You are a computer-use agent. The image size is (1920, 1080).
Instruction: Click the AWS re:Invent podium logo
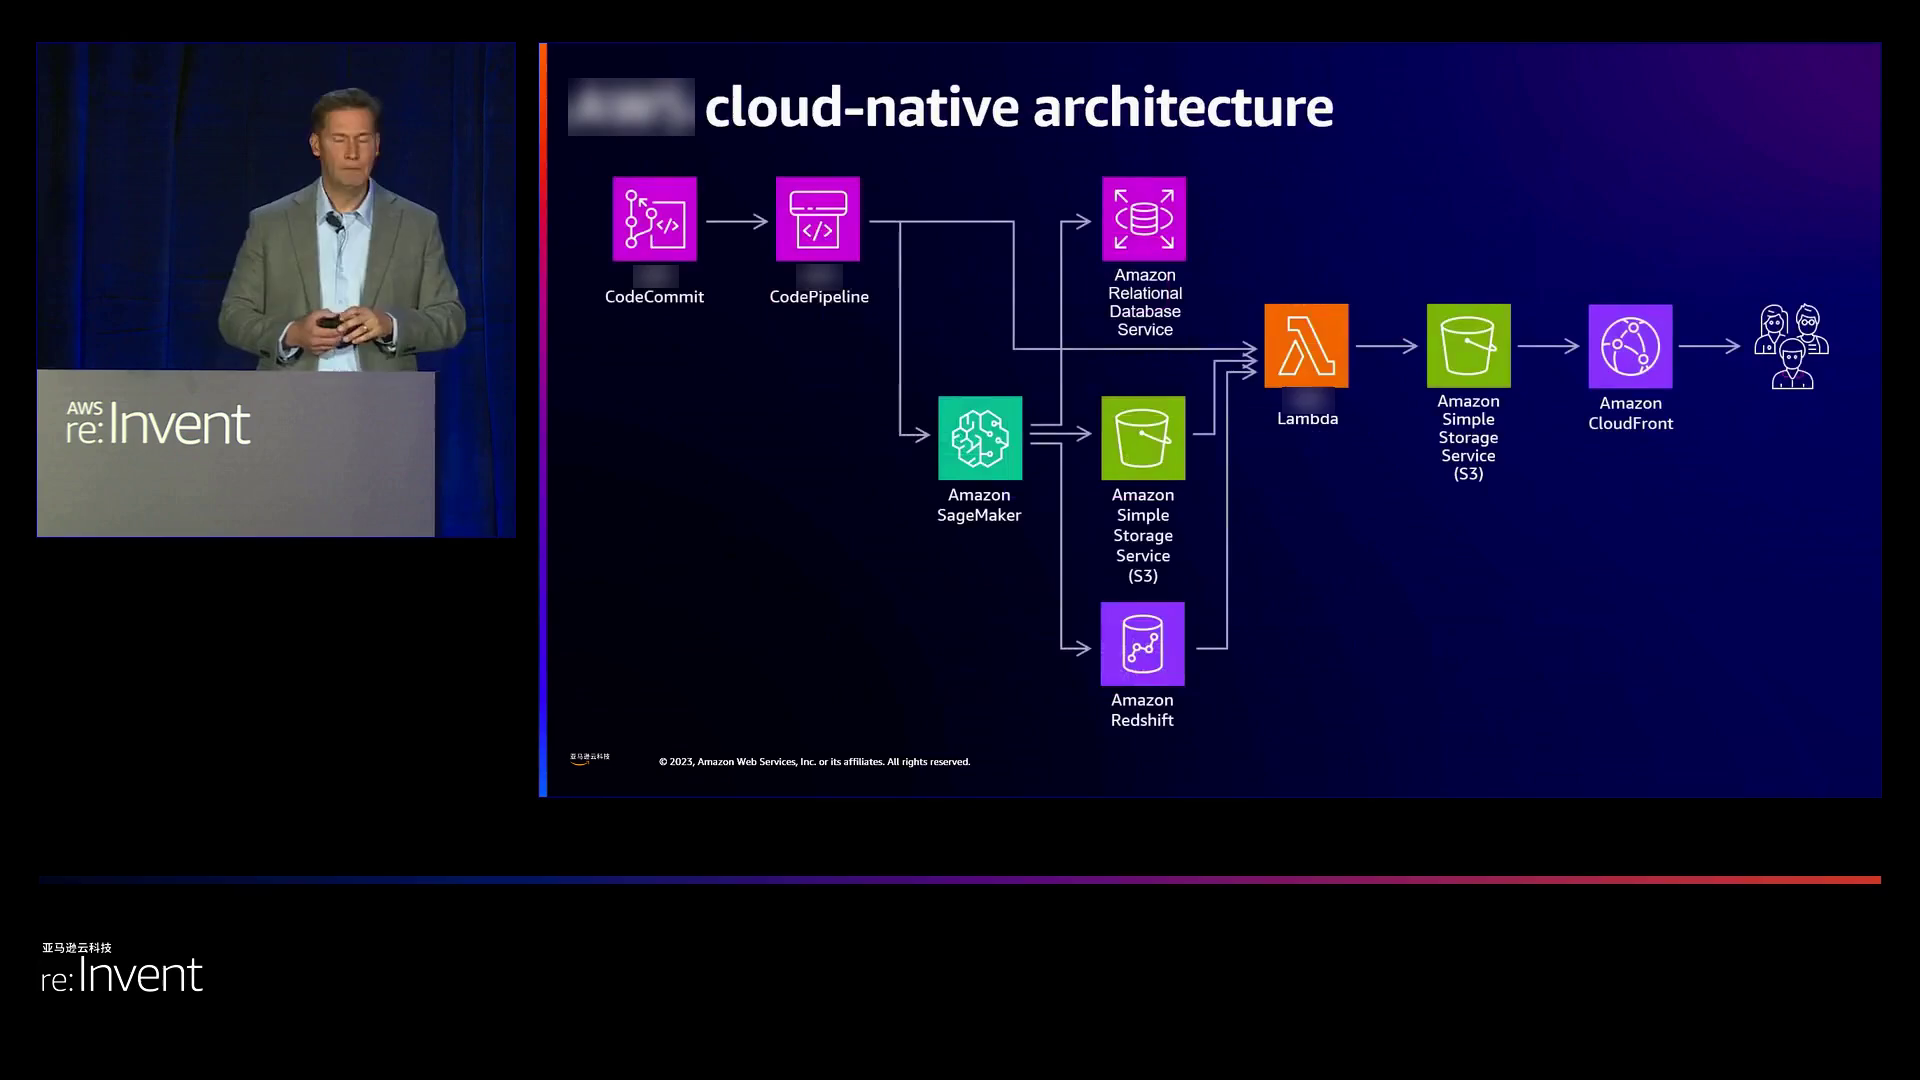[x=158, y=423]
